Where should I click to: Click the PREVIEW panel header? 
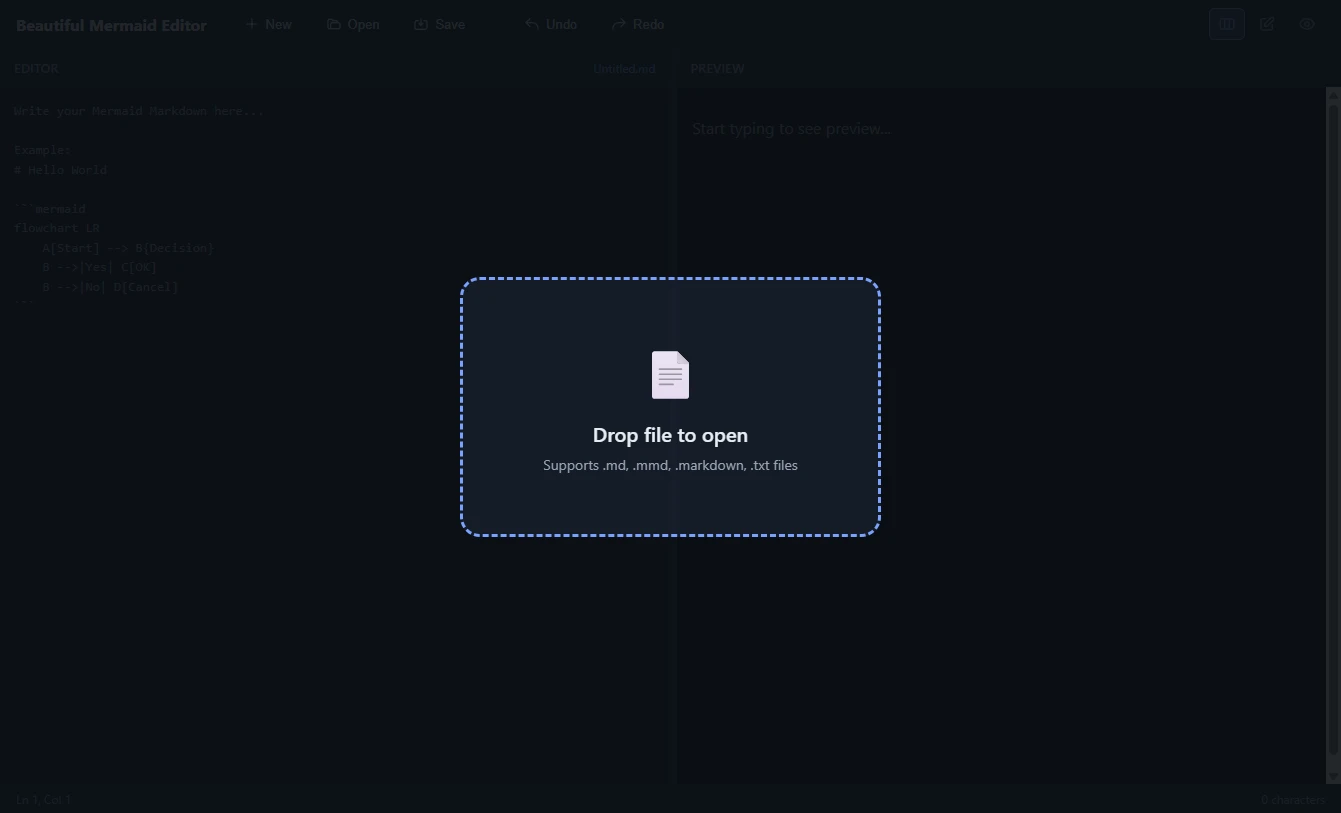pos(717,69)
